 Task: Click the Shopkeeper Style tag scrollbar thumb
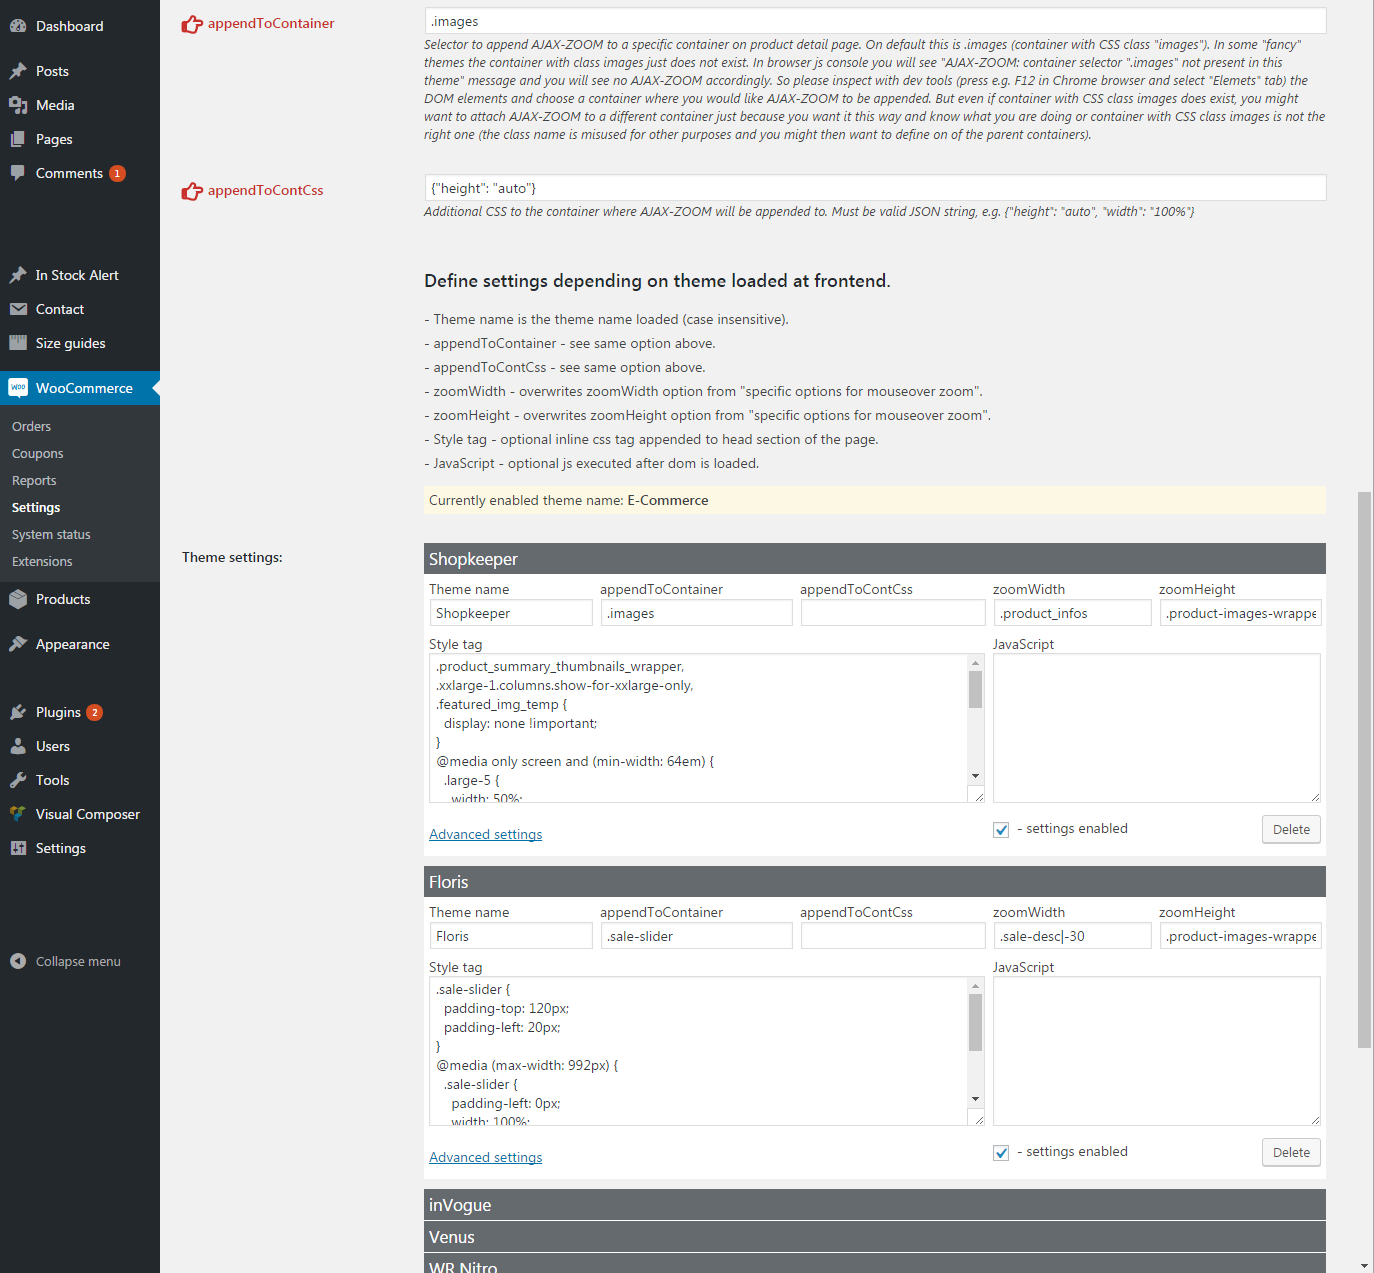point(975,689)
